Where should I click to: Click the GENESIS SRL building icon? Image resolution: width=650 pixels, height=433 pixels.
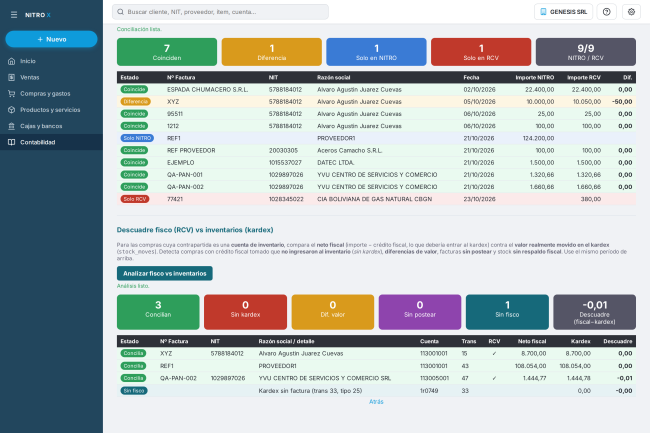pos(543,12)
